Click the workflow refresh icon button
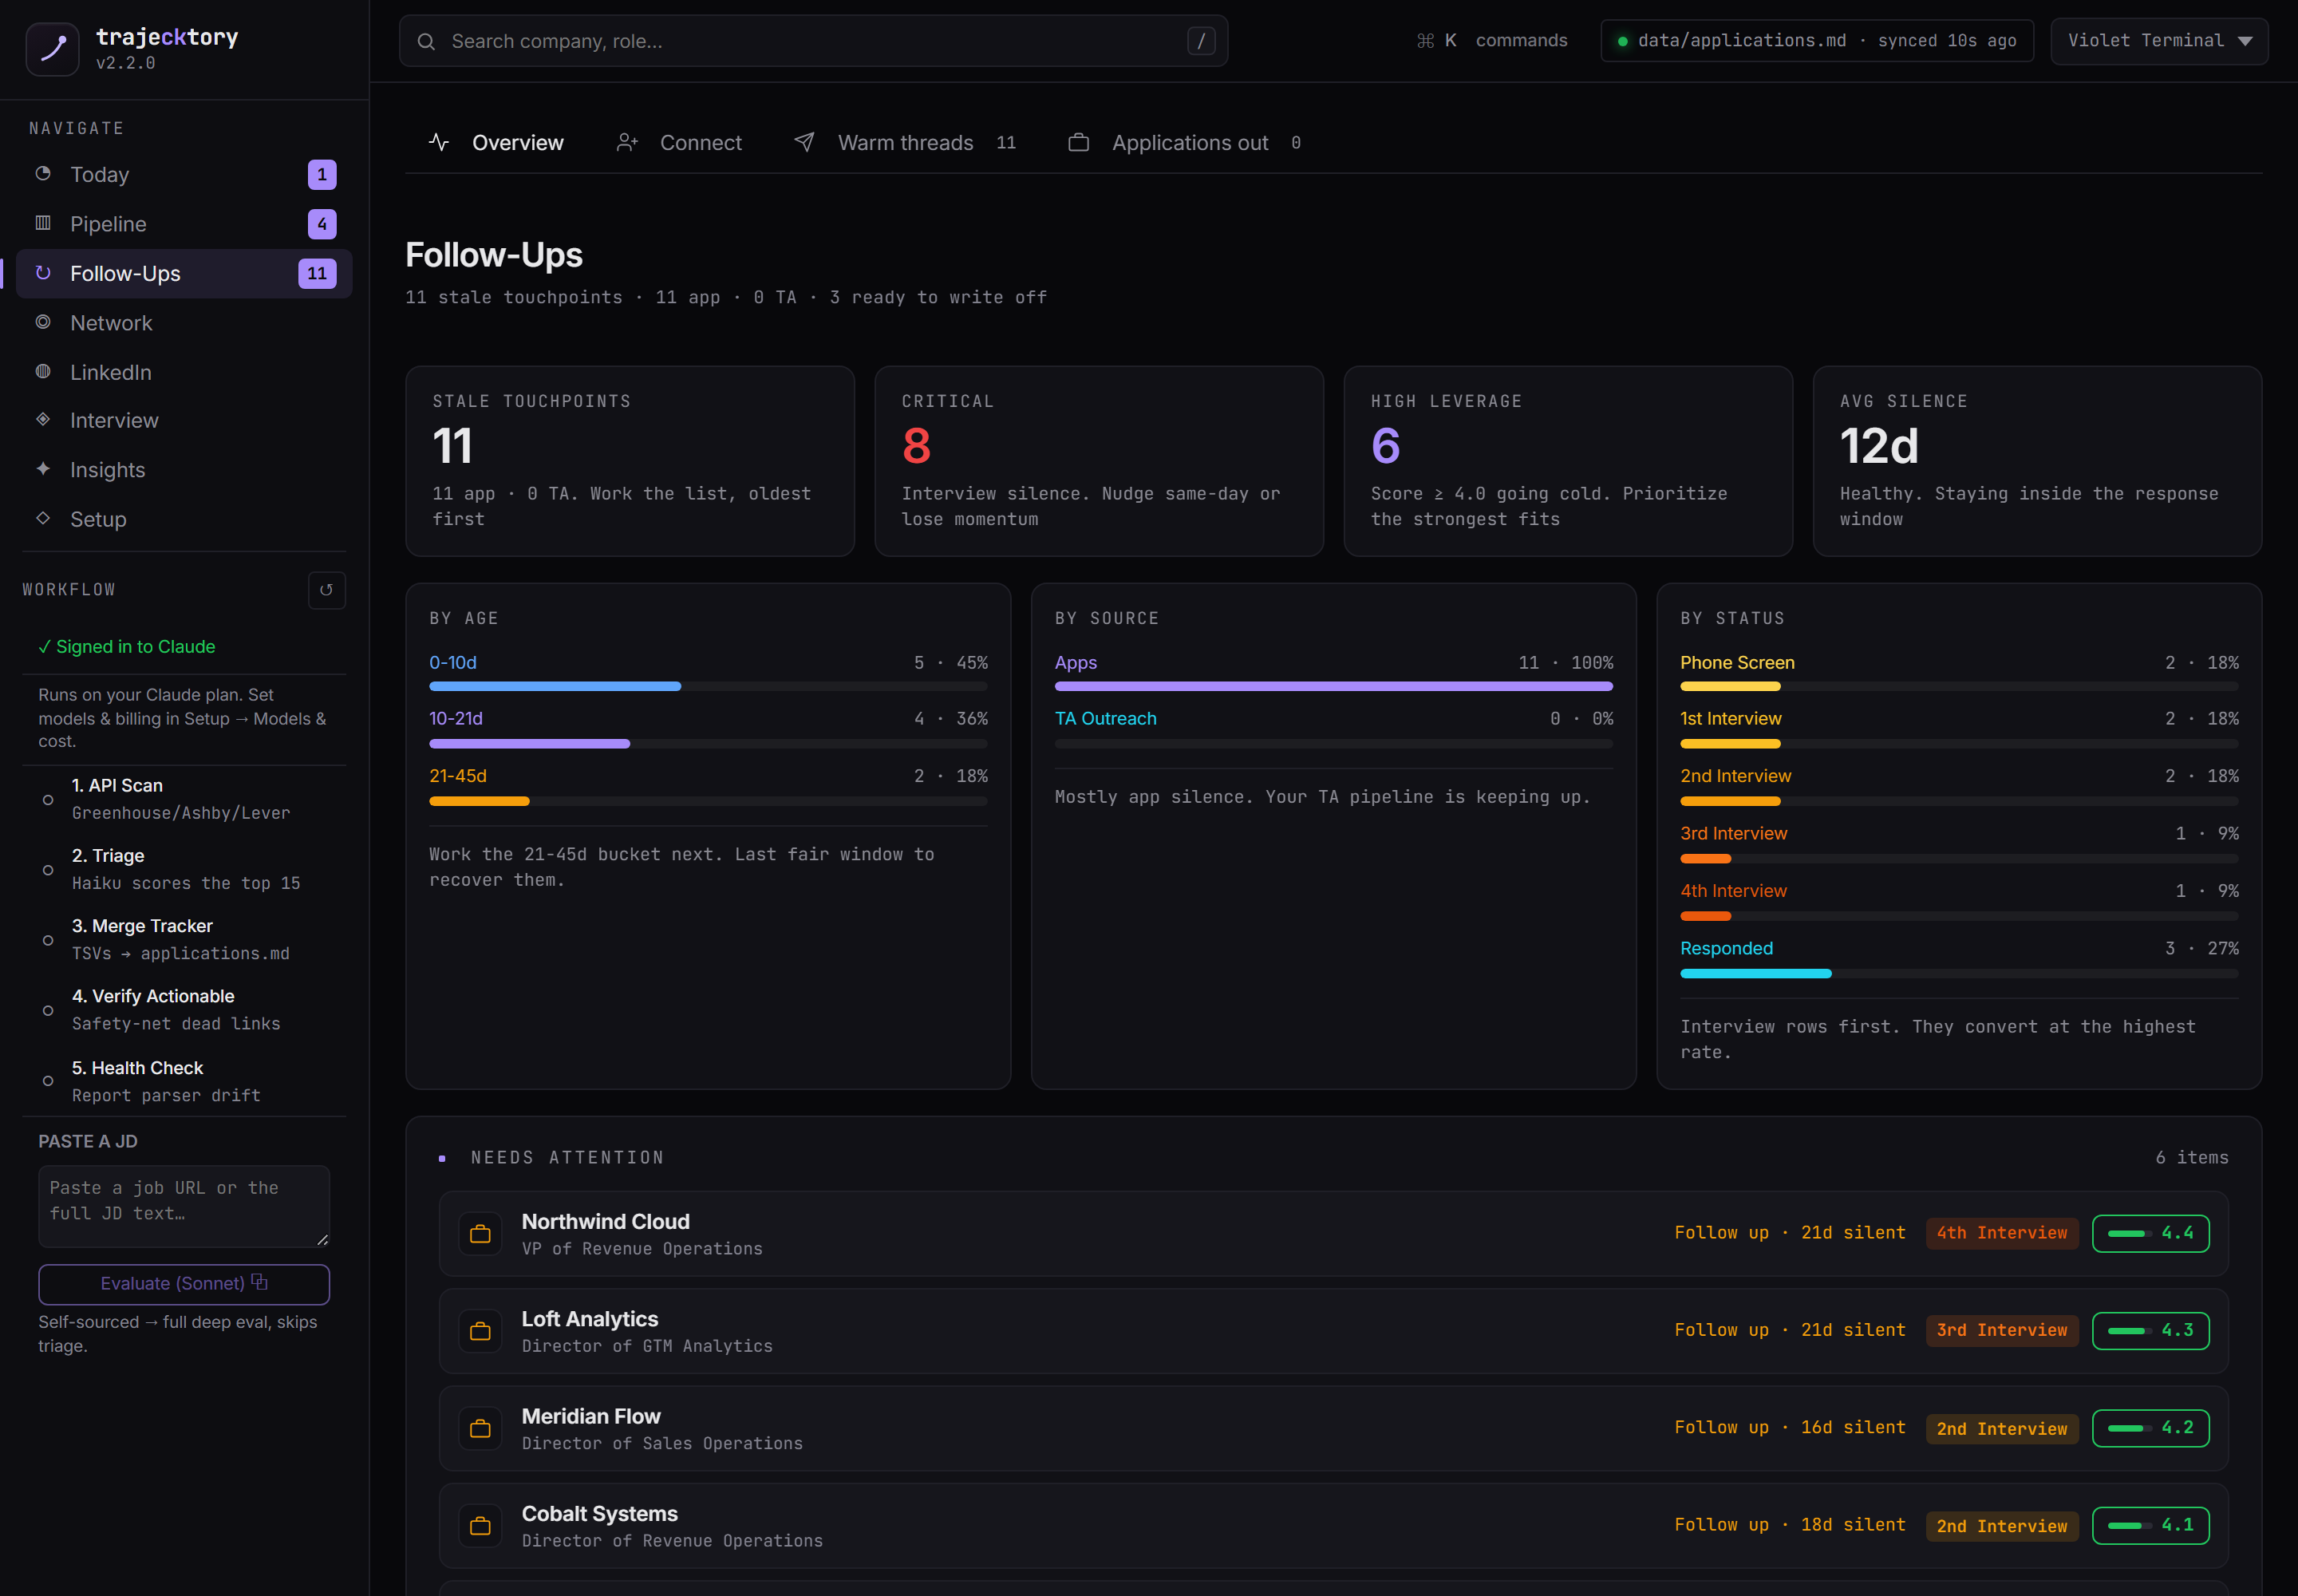This screenshot has width=2298, height=1596. click(x=326, y=590)
